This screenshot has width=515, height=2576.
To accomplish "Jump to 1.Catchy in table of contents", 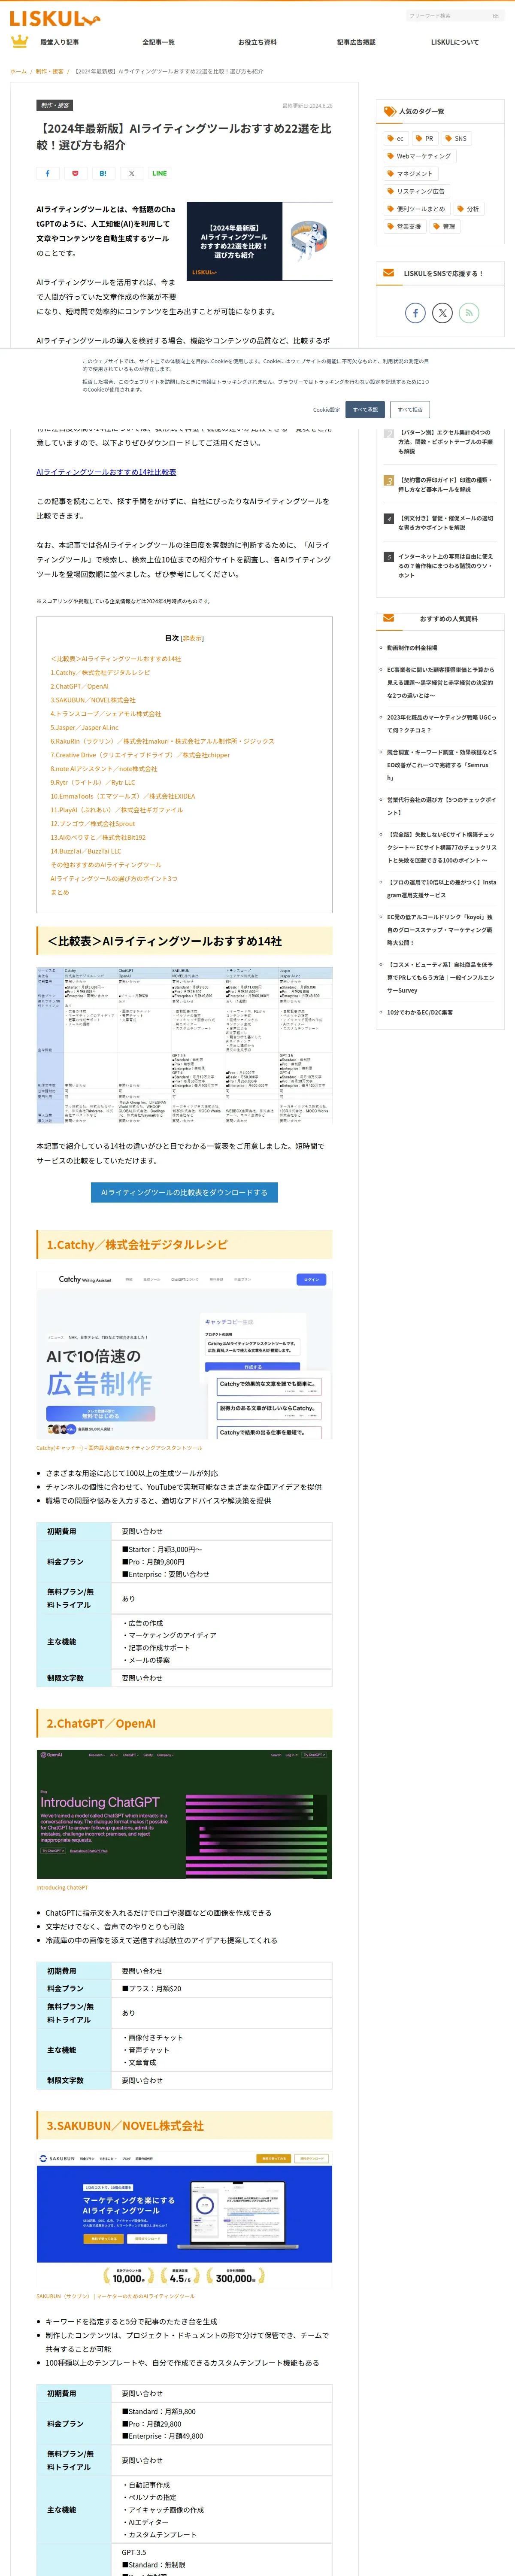I will tap(100, 673).
